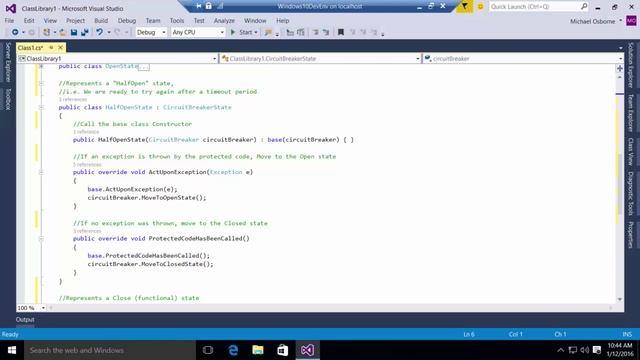Save the current file with Save icon
Image resolution: width=640 pixels, height=360 pixels.
[x=74, y=32]
